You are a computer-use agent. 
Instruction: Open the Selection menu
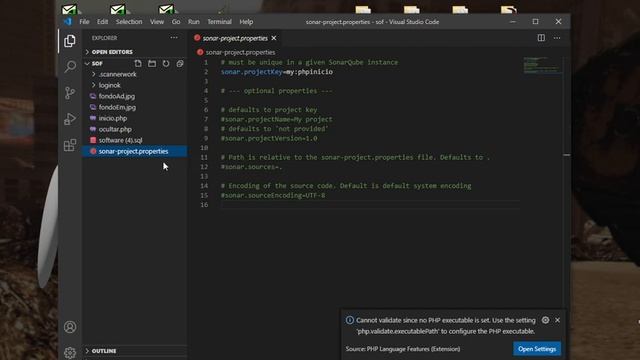click(x=129, y=22)
